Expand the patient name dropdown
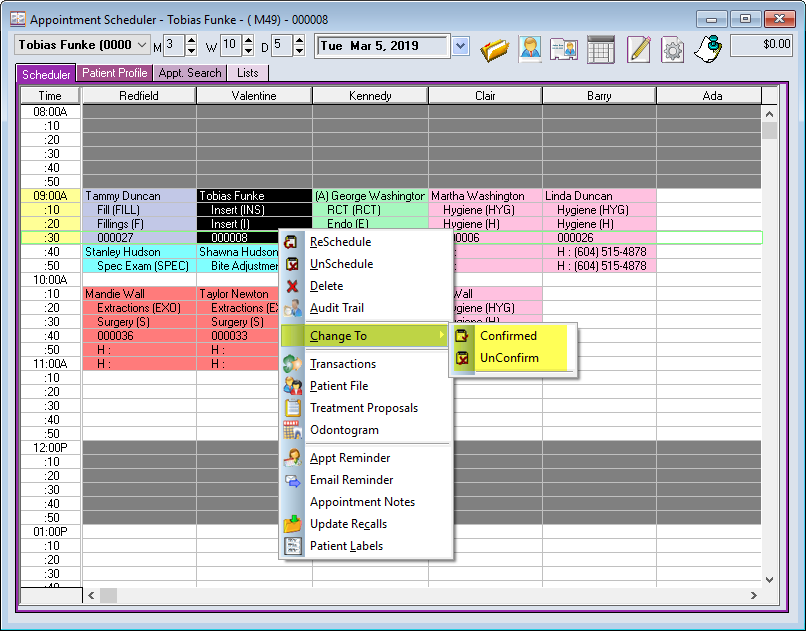Image resolution: width=806 pixels, height=631 pixels. pos(141,45)
